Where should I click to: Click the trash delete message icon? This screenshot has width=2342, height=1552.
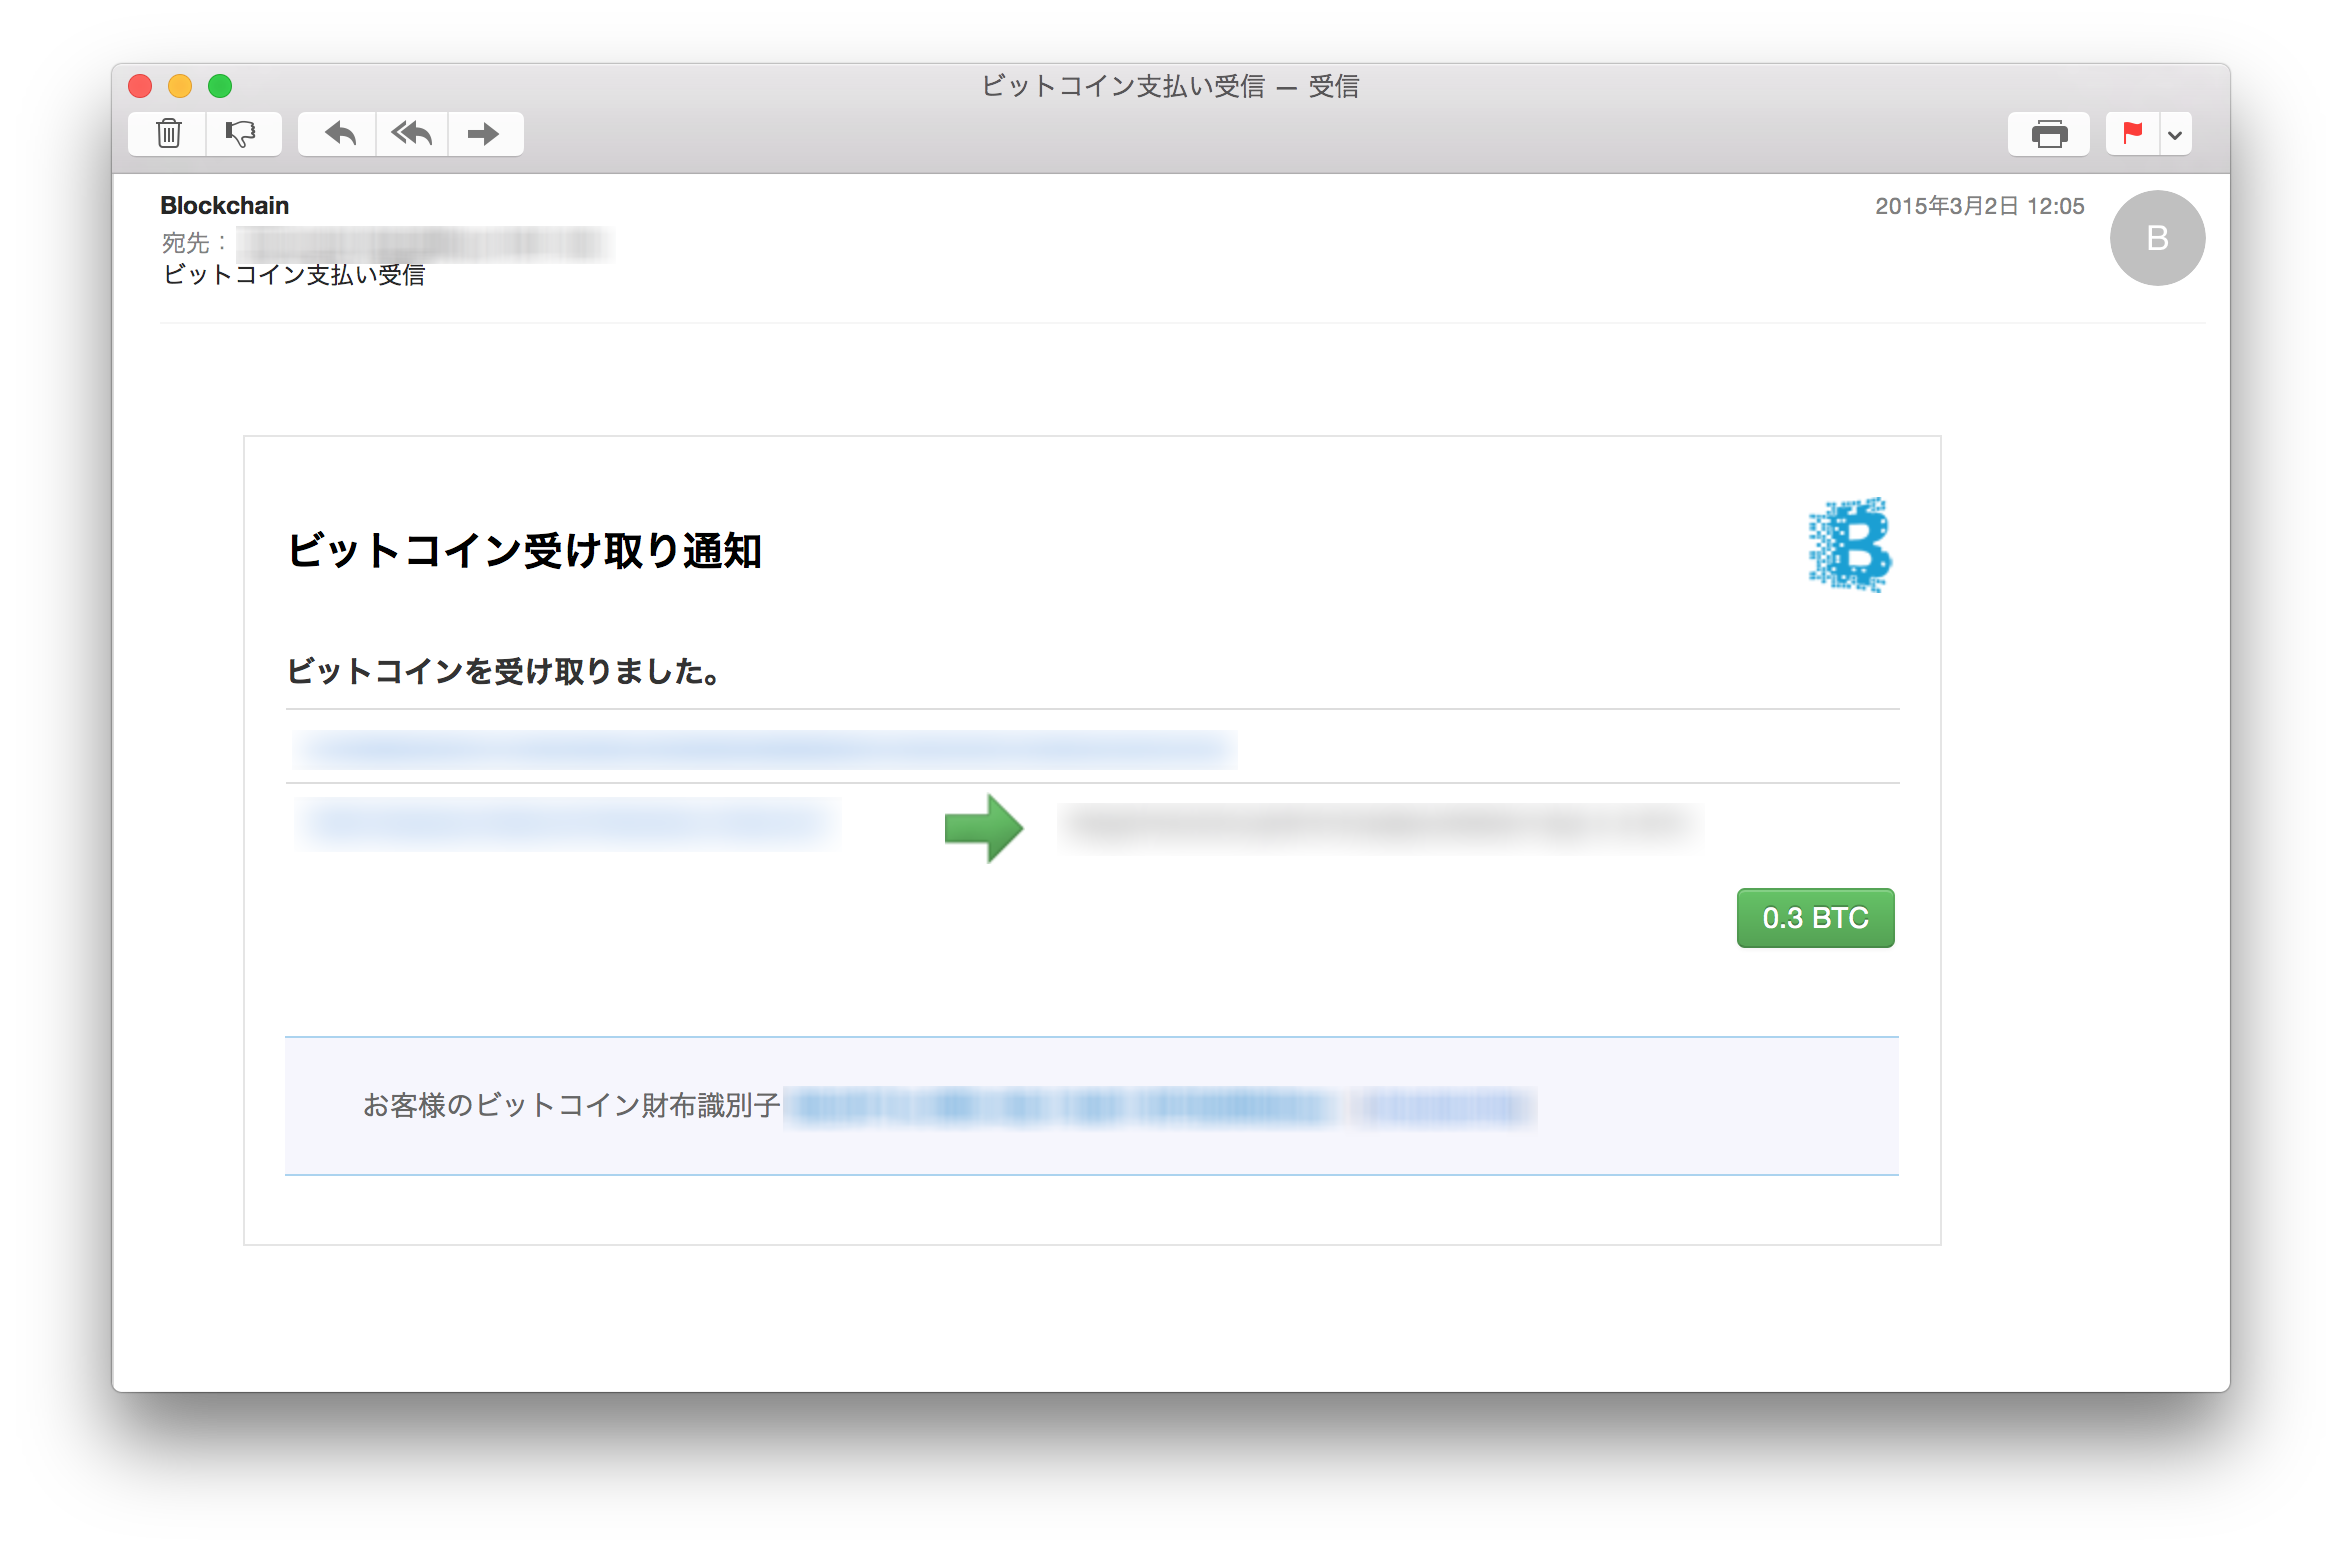click(x=168, y=134)
